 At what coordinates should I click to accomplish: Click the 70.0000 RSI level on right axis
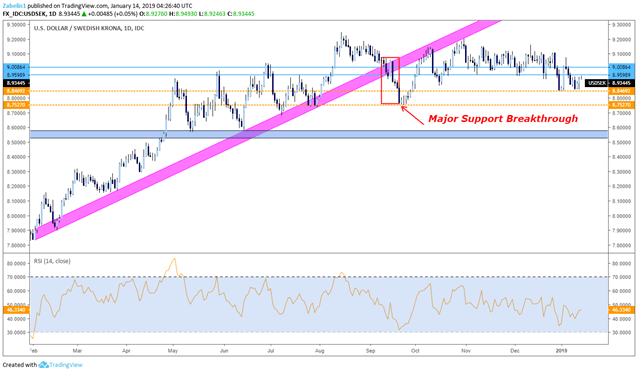[622, 277]
